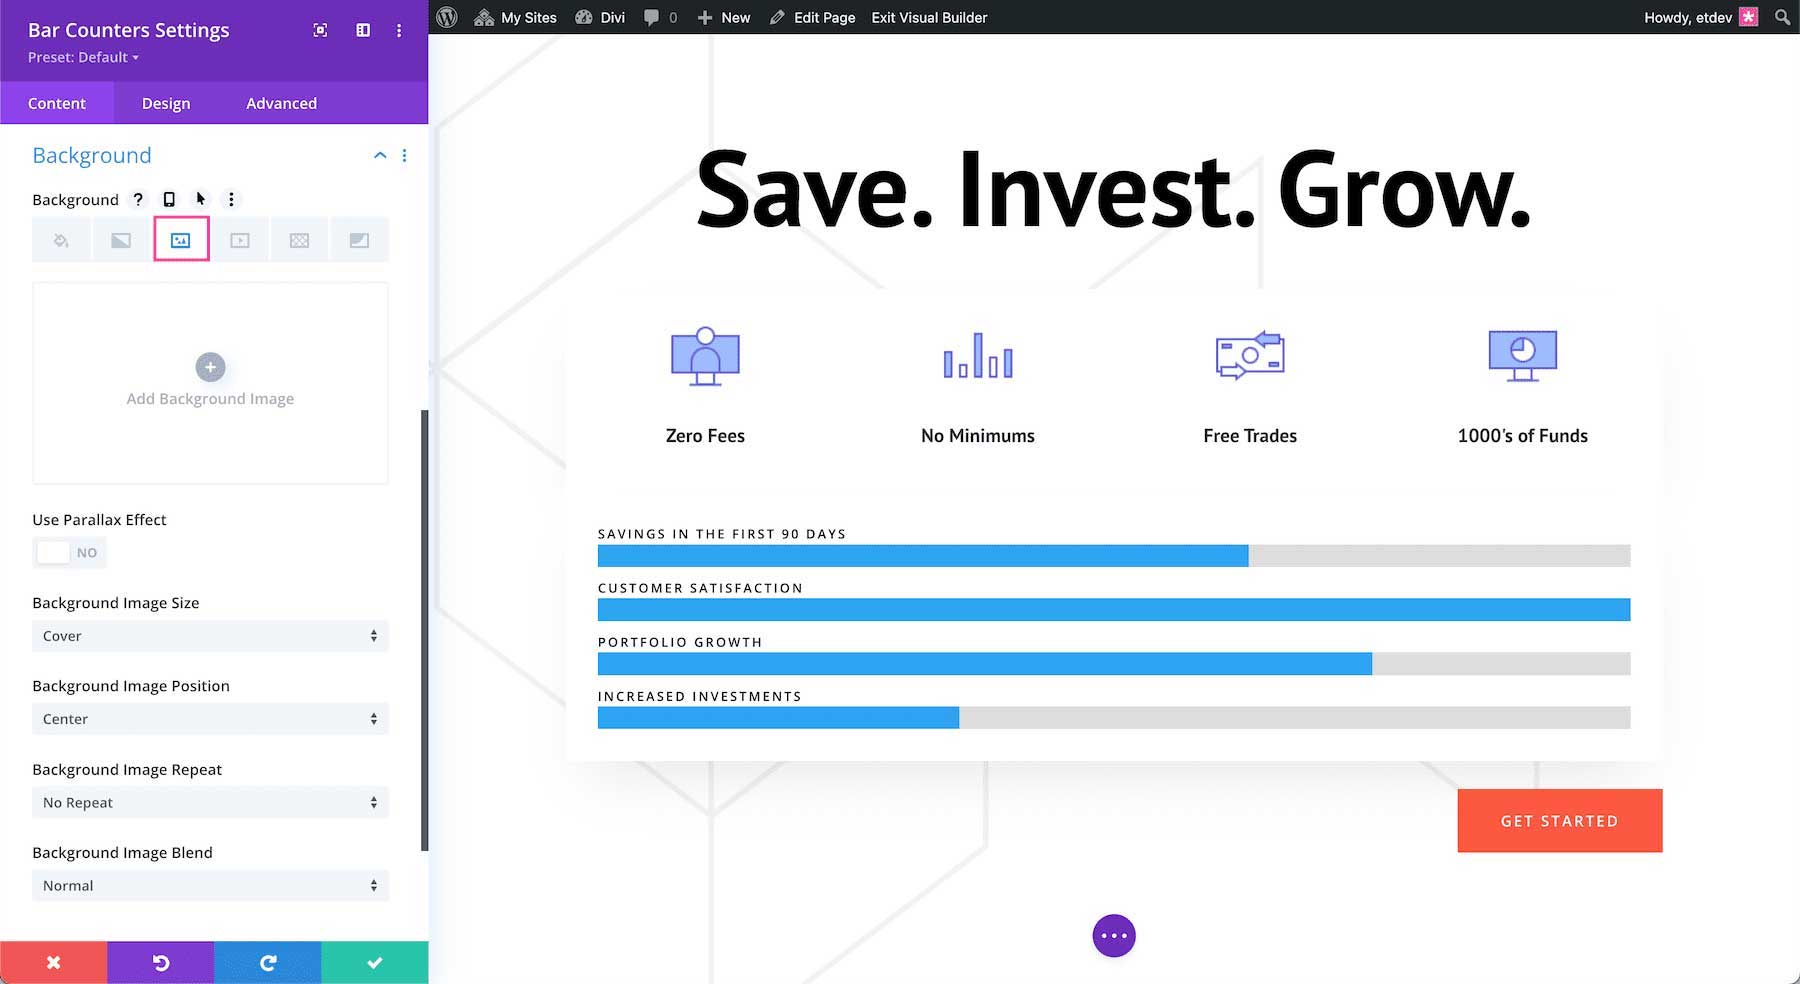The width and height of the screenshot is (1800, 984).
Task: Switch to the Content tab
Action: [57, 103]
